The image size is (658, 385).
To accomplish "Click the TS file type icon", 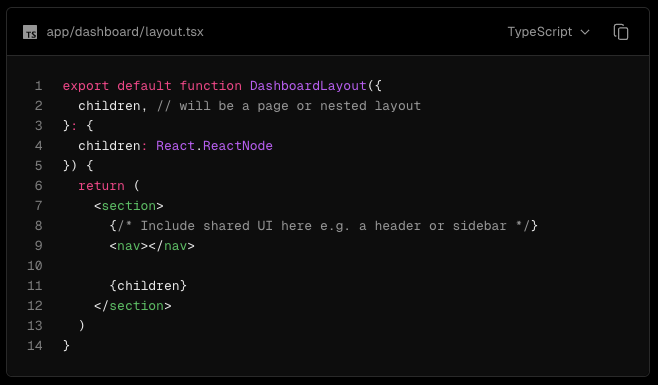I will click(30, 32).
